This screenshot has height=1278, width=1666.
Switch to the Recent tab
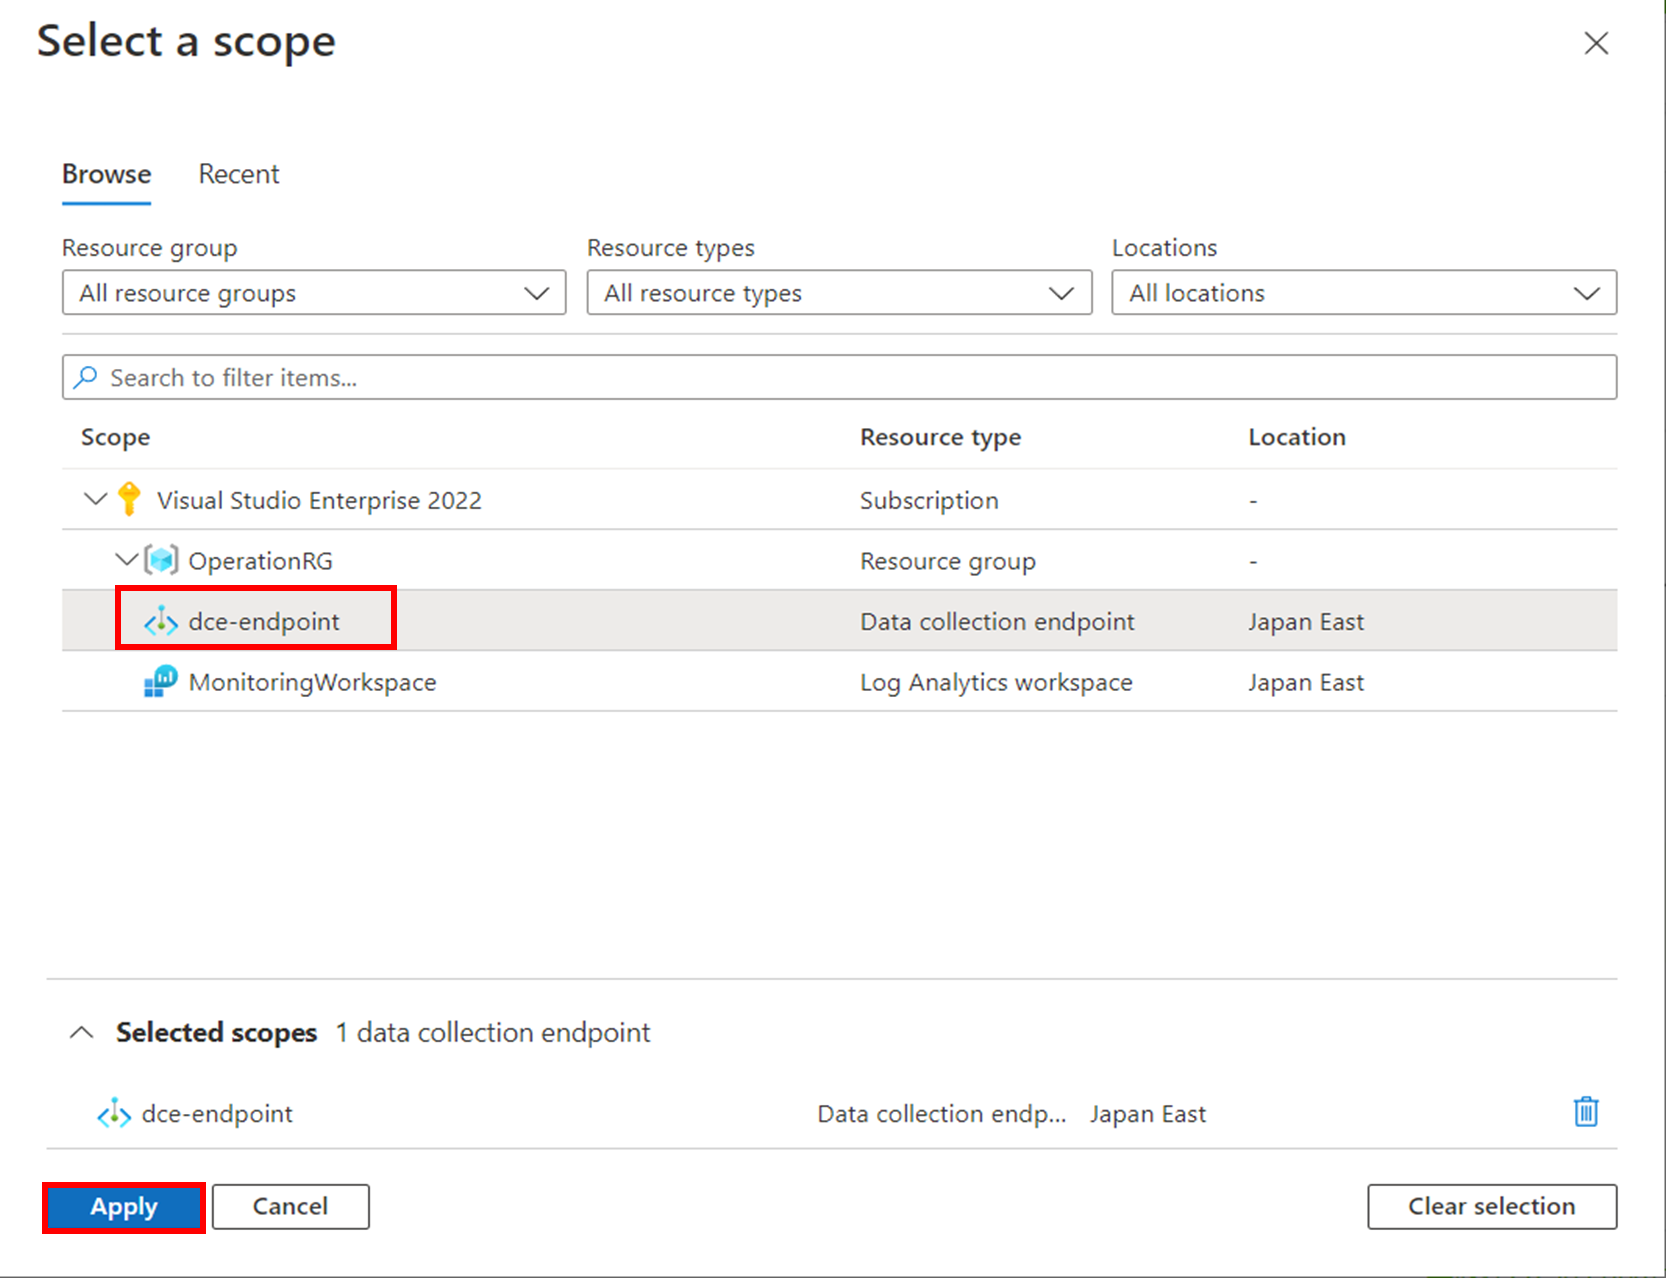(239, 174)
